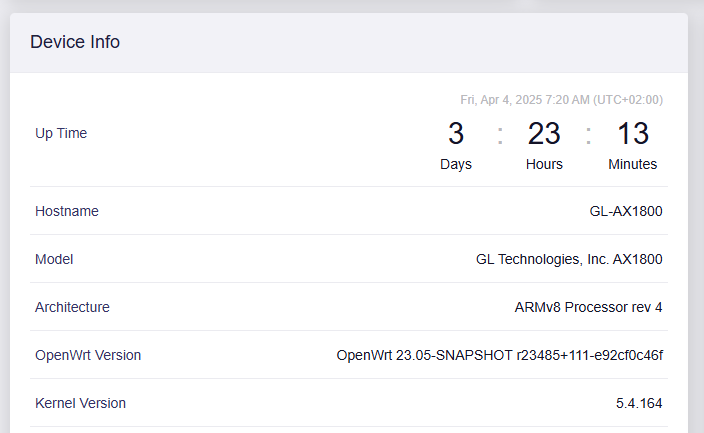Select the uptime days value 3
The height and width of the screenshot is (433, 704).
(x=456, y=133)
